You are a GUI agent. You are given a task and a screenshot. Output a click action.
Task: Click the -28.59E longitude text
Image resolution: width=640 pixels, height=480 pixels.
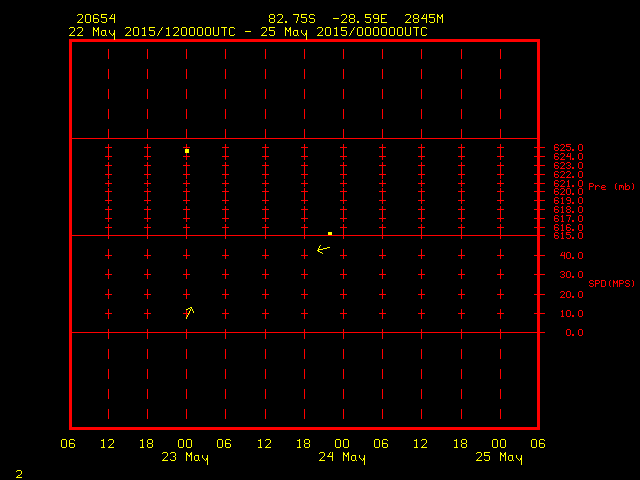click(x=360, y=19)
